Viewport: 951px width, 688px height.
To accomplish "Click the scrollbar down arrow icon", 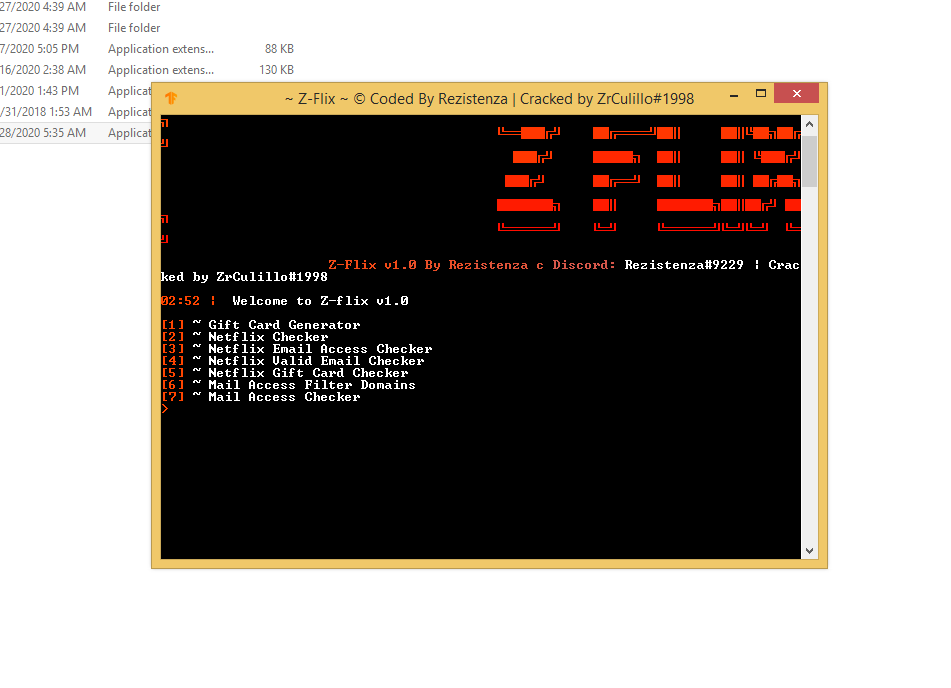I will [x=810, y=549].
